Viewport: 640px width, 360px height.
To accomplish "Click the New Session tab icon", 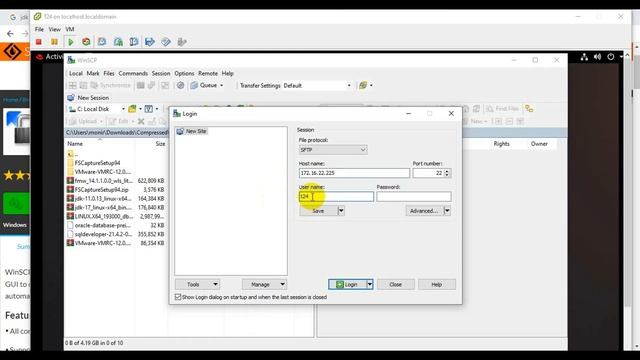I will (x=71, y=98).
